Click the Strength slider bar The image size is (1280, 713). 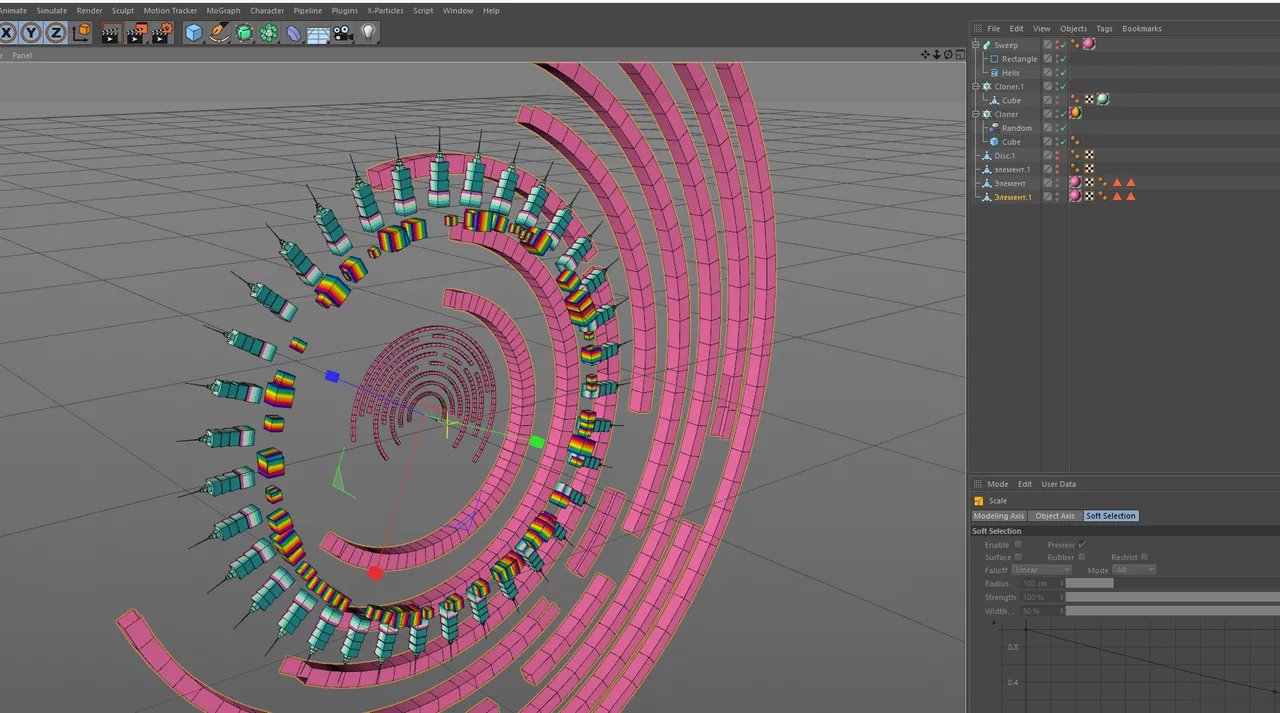coord(1172,597)
